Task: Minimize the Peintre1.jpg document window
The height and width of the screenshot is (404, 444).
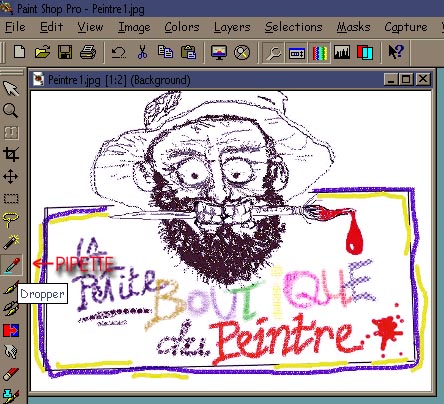Action: 391,80
